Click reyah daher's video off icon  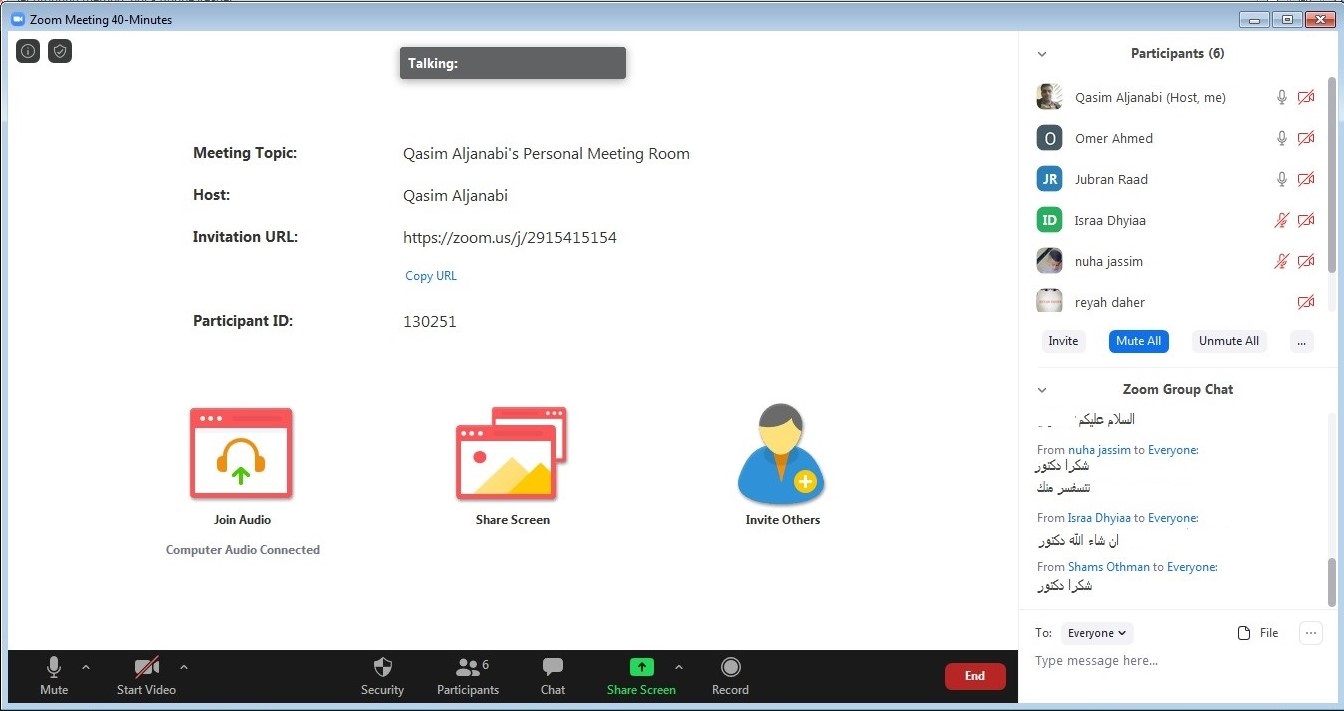[x=1306, y=302]
